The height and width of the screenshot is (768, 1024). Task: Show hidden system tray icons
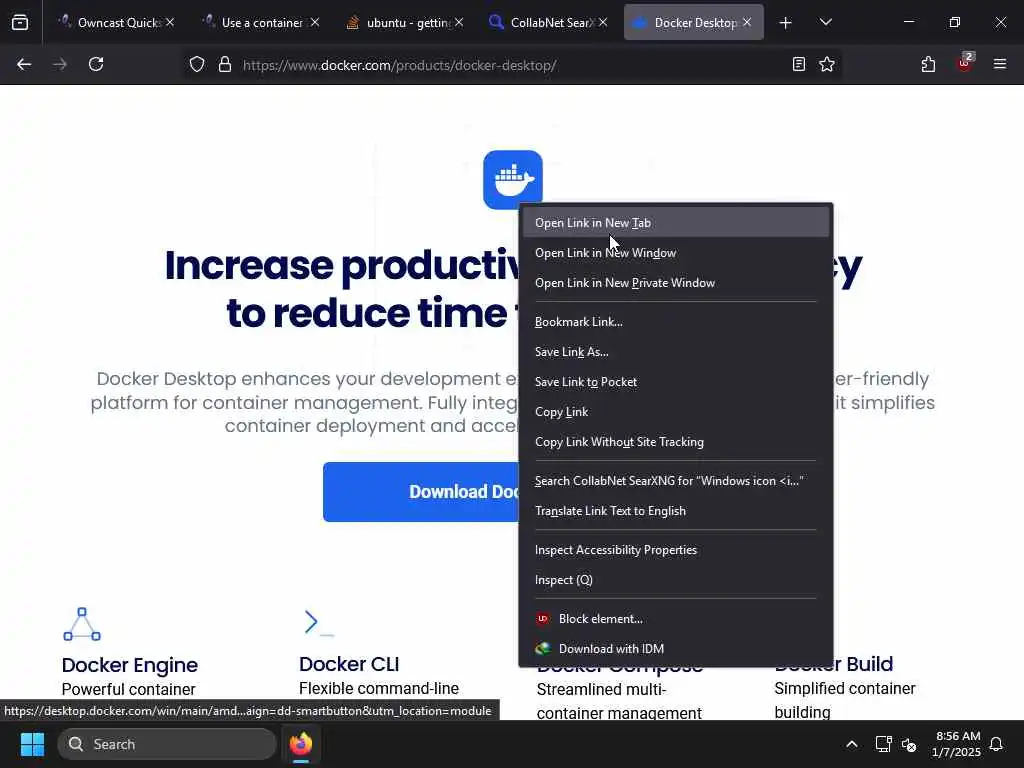tap(852, 744)
